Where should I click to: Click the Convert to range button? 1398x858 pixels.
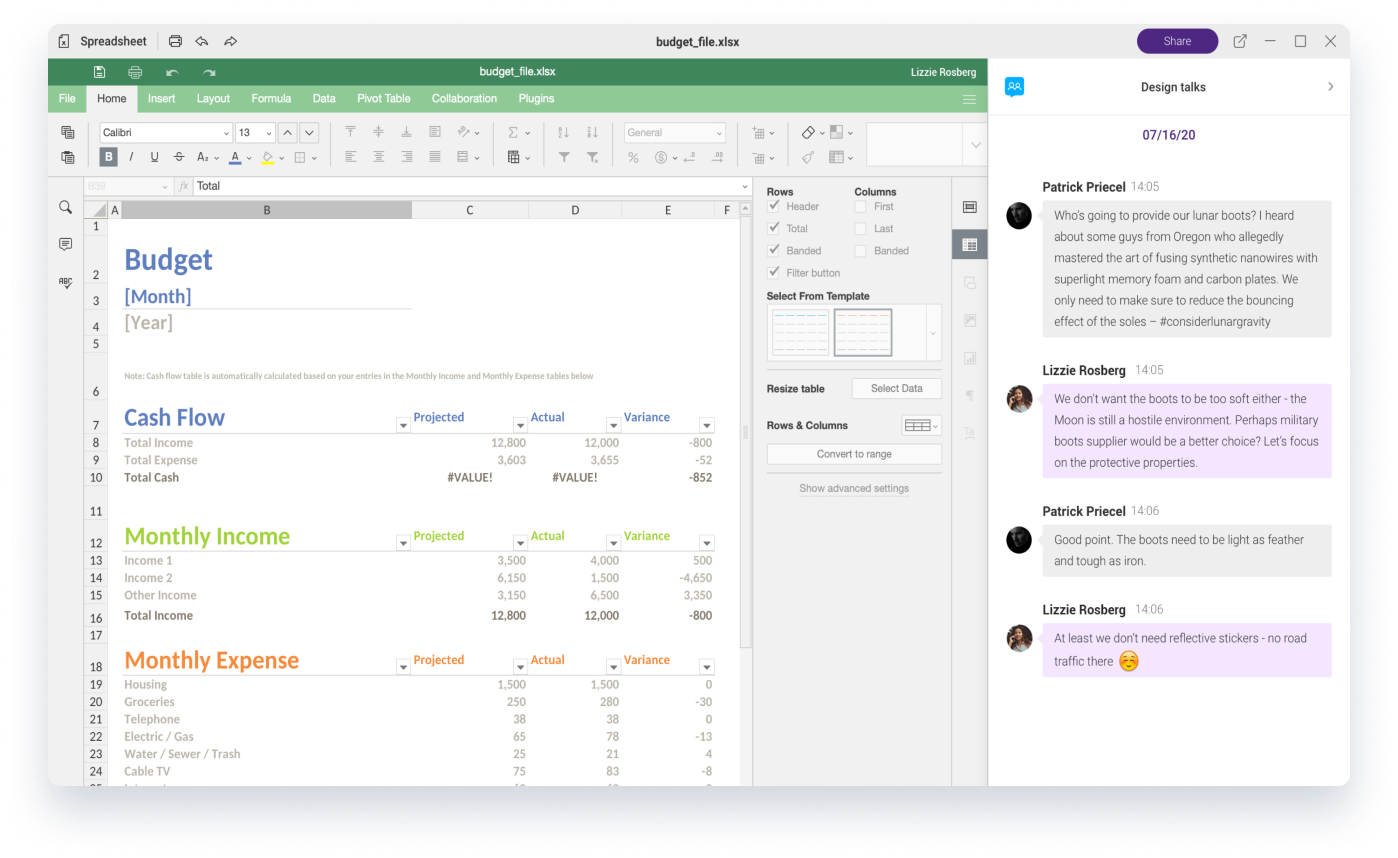pos(853,454)
